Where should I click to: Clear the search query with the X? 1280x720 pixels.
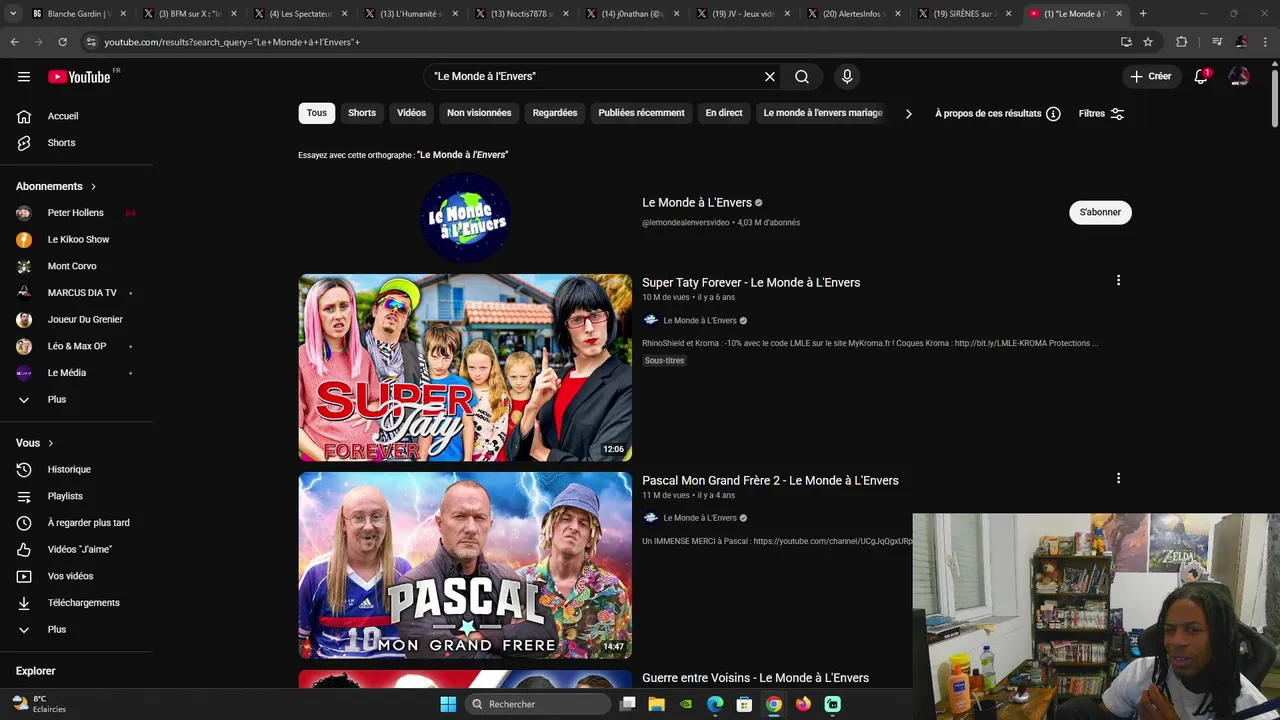(770, 76)
